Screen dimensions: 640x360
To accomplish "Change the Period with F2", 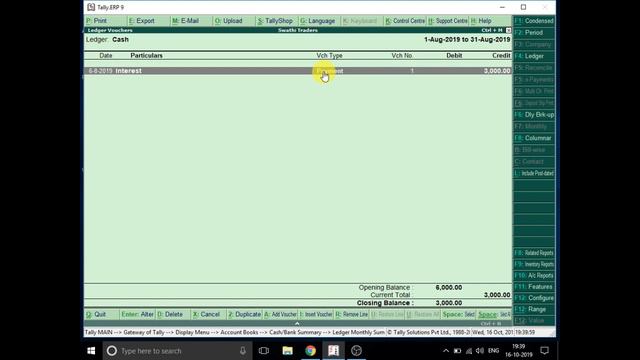I will (534, 33).
